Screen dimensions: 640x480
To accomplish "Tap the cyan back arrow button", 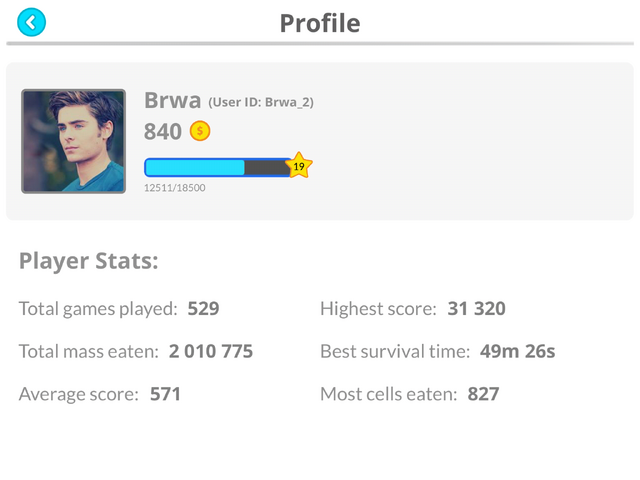I will [x=31, y=22].
